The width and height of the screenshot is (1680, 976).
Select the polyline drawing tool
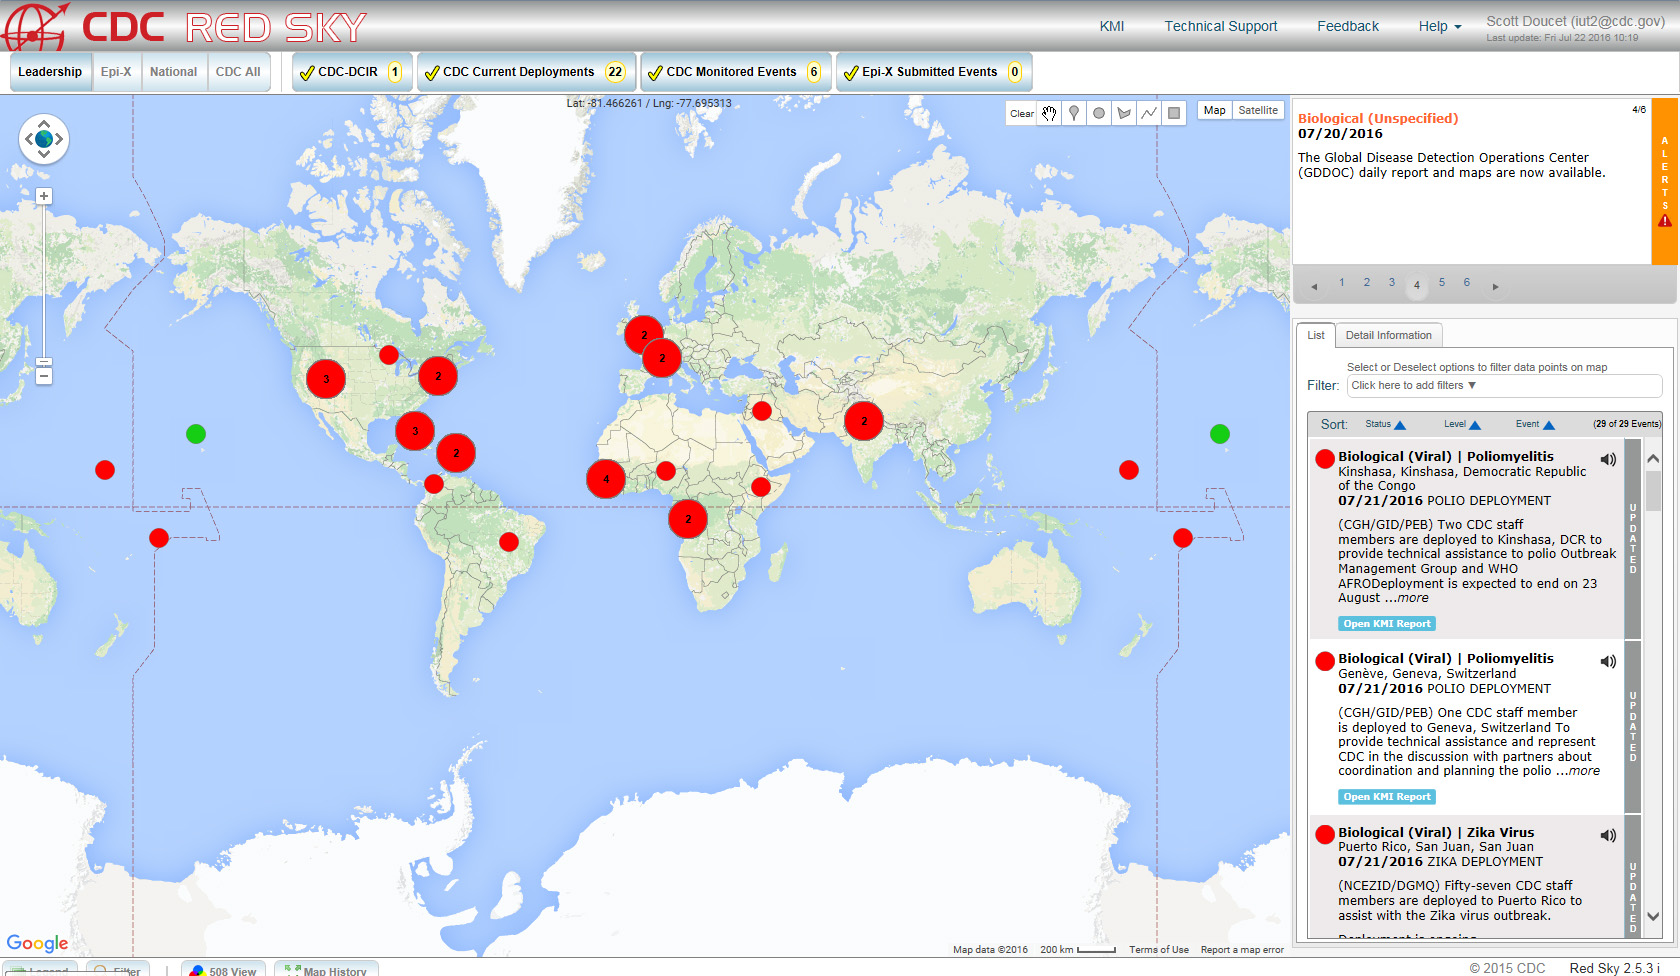1149,113
